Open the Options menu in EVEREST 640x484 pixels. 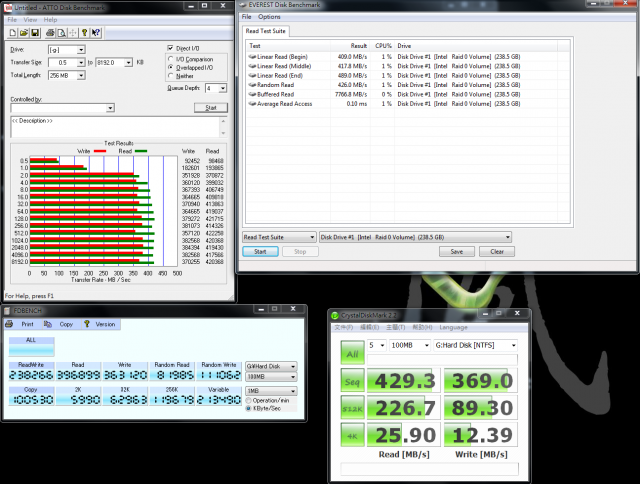pyautogui.click(x=269, y=17)
